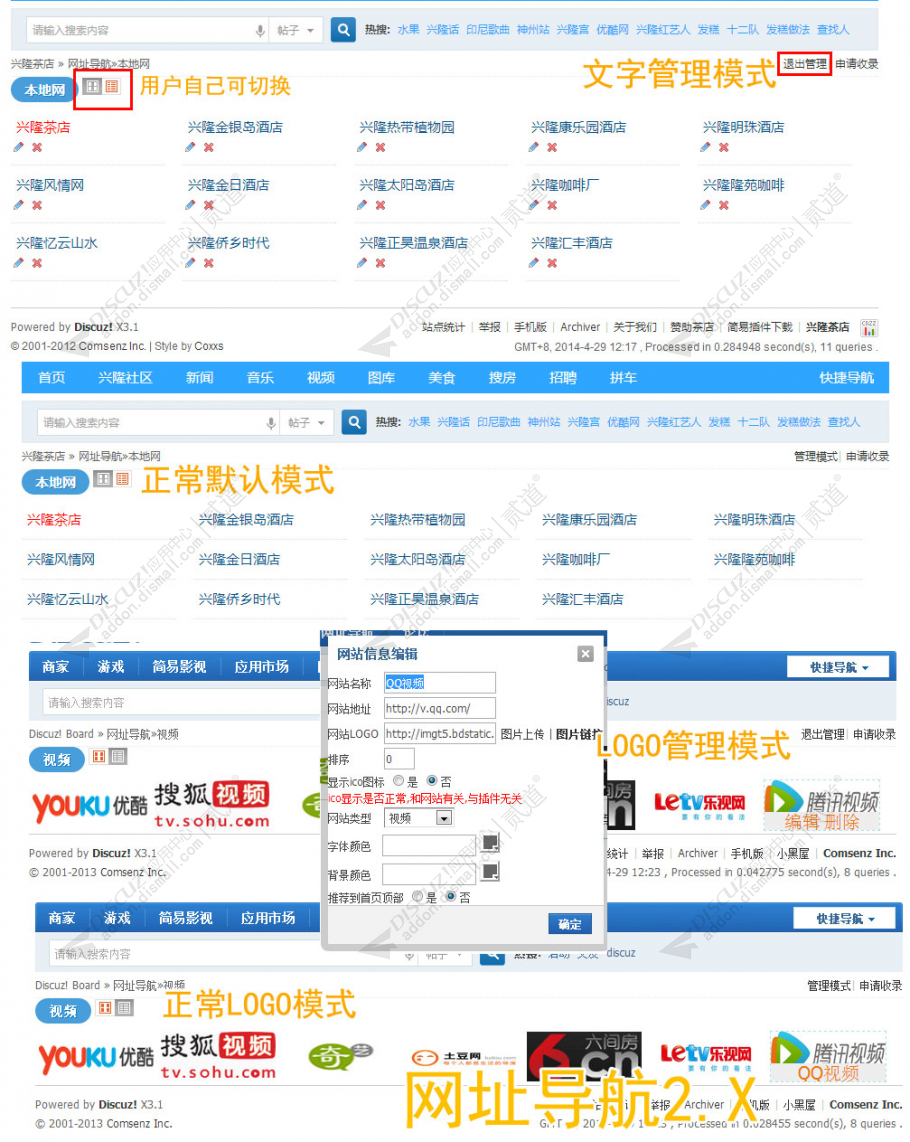Click the orange text-list view icon in red box
Image resolution: width=910 pixels, height=1142 pixels.
point(112,87)
